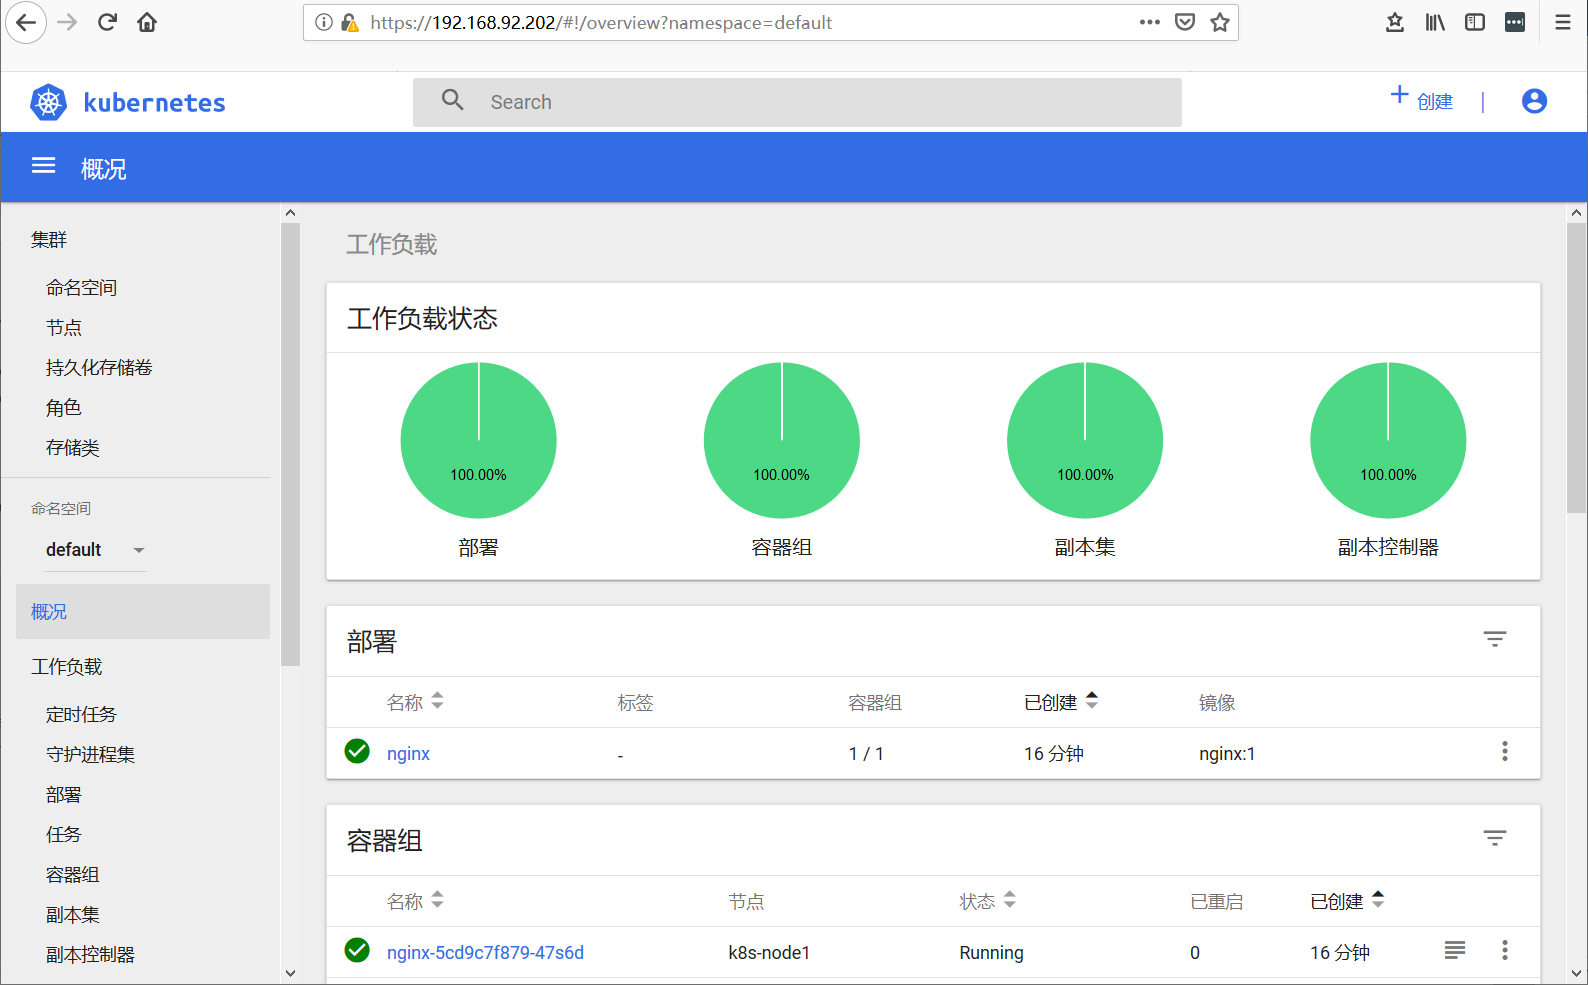Open the user account avatar icon
The width and height of the screenshot is (1588, 985).
[x=1534, y=101]
